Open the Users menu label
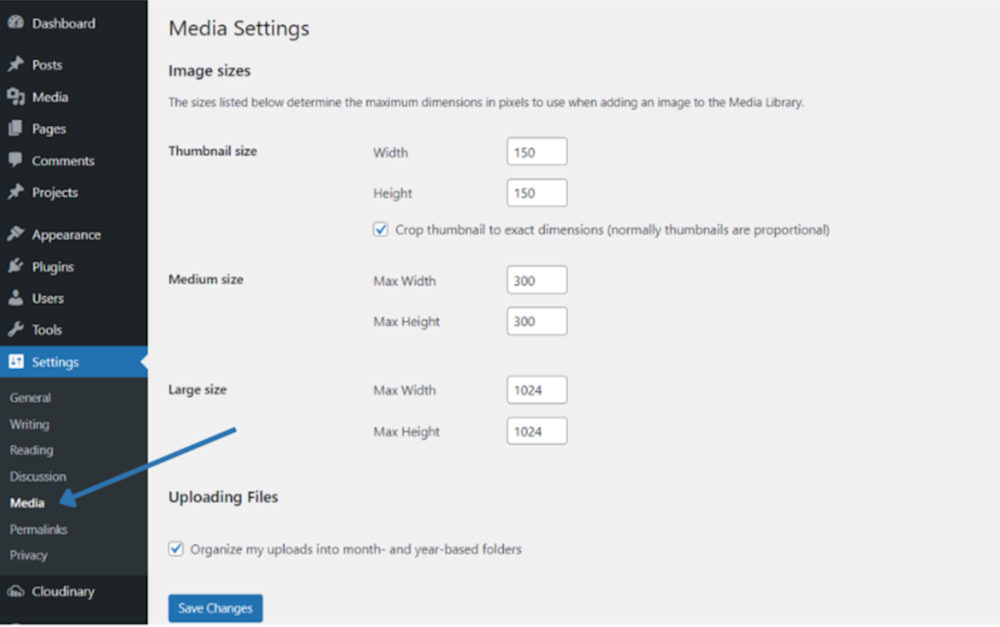Image resolution: width=1000 pixels, height=627 pixels. (x=48, y=298)
